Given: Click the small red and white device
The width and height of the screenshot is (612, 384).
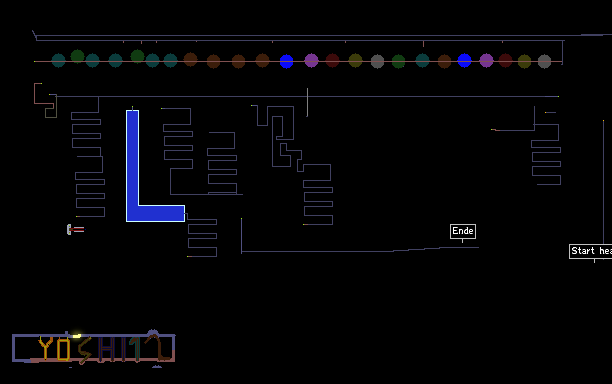Looking at the screenshot, I should click(75, 229).
